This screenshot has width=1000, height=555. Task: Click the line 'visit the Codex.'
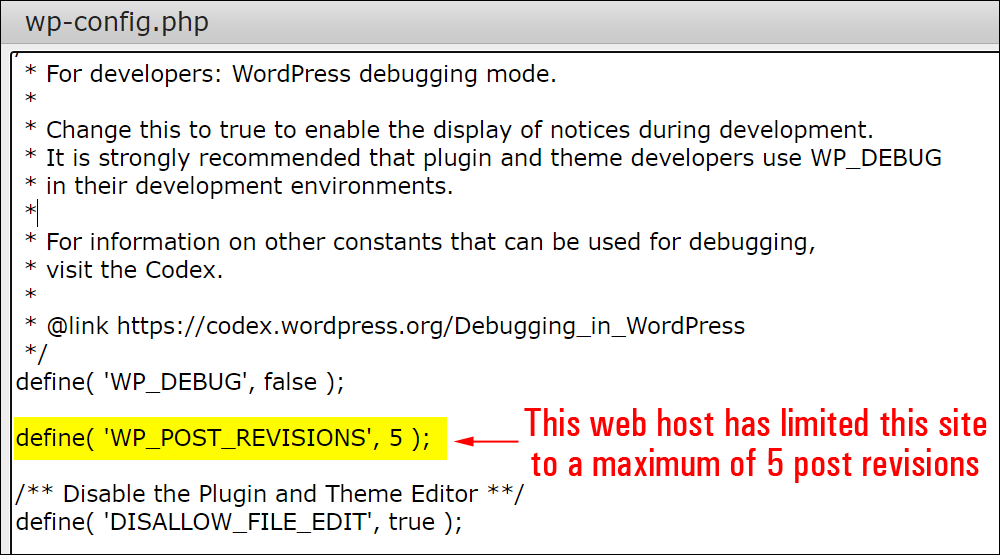[124, 270]
